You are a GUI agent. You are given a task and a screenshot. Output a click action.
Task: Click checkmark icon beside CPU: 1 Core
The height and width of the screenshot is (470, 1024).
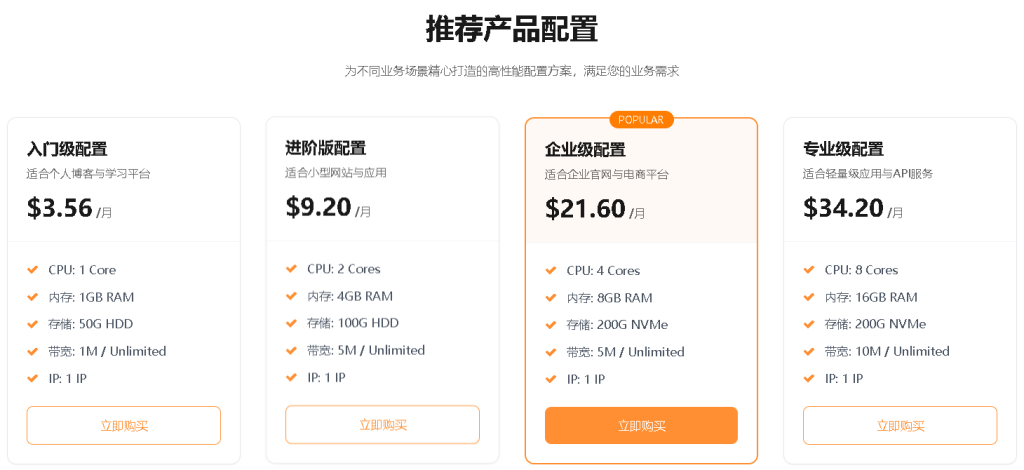click(33, 270)
